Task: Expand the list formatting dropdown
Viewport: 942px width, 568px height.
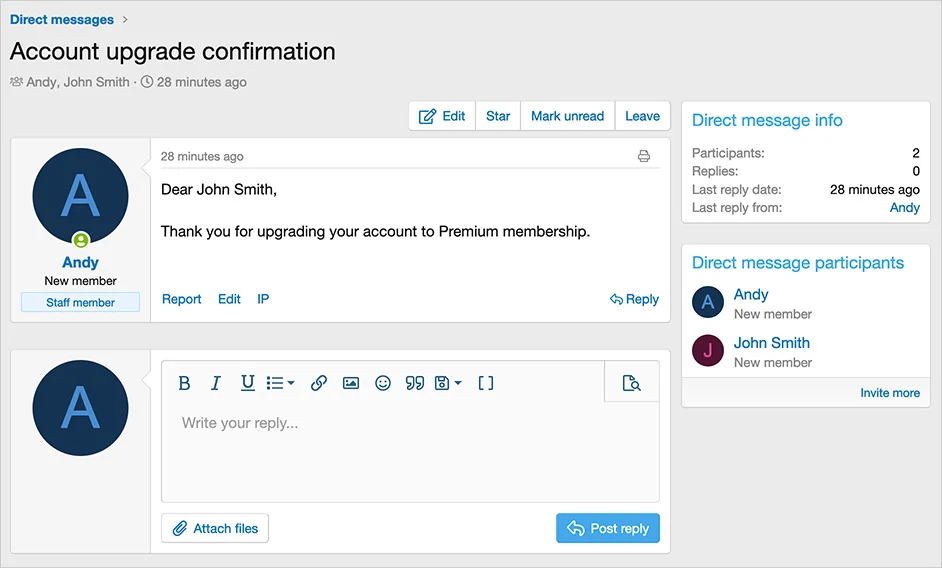Action: click(280, 383)
